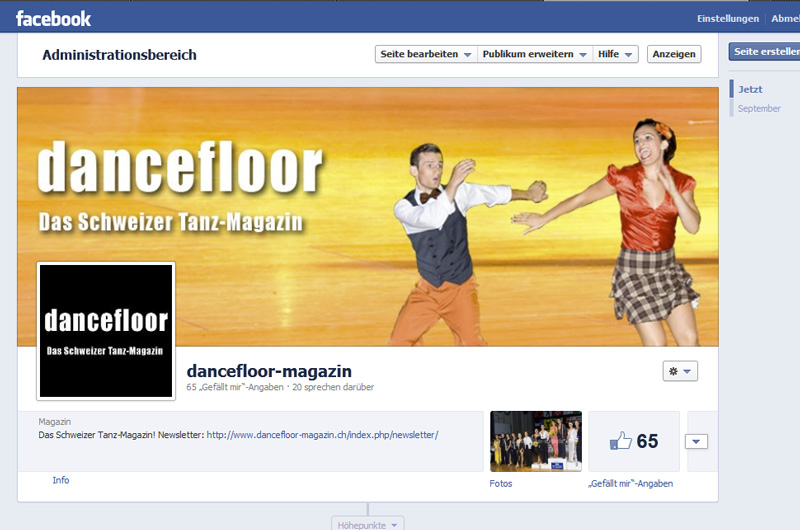The image size is (800, 530).
Task: Expand more page apps arrow
Action: coord(696,441)
